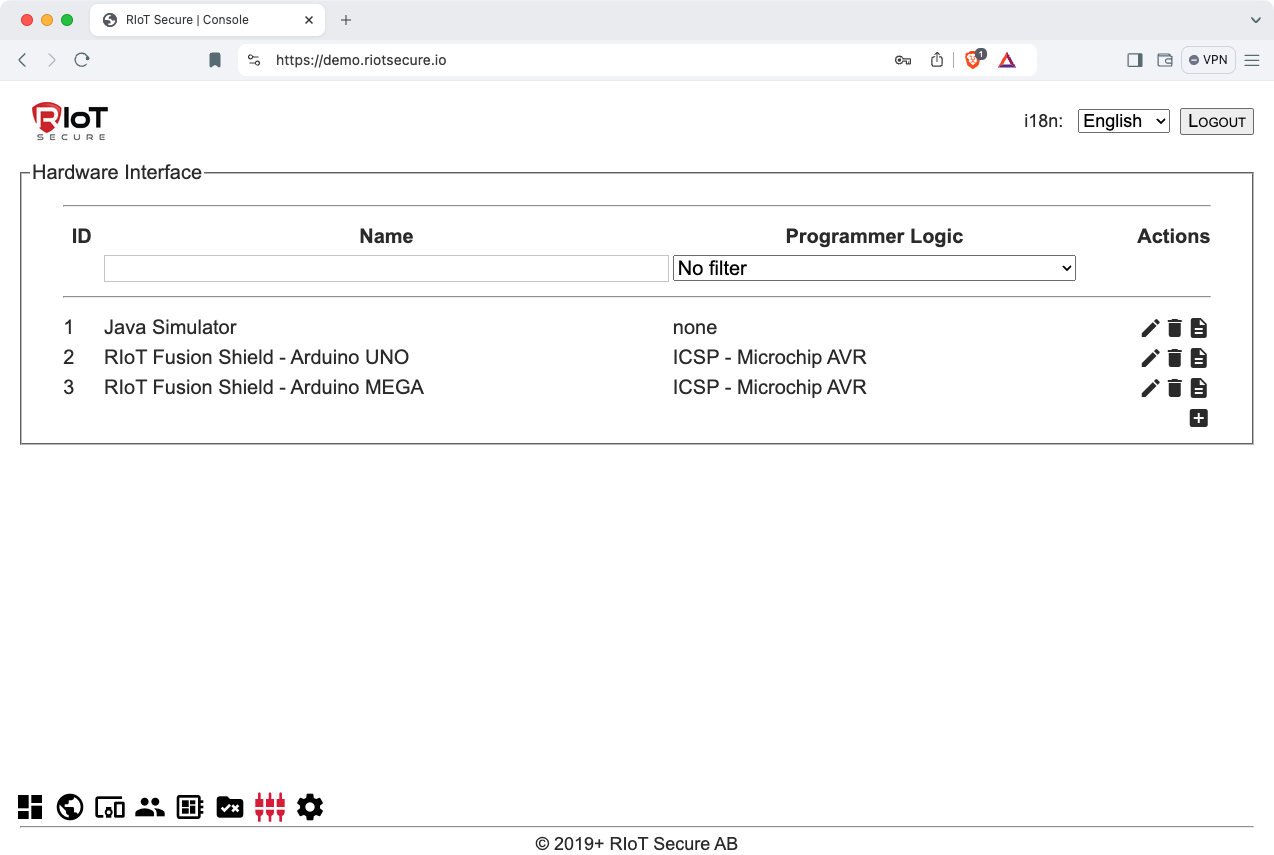Add a new hardware interface with plus icon
The width and height of the screenshot is (1274, 855).
(1199, 418)
